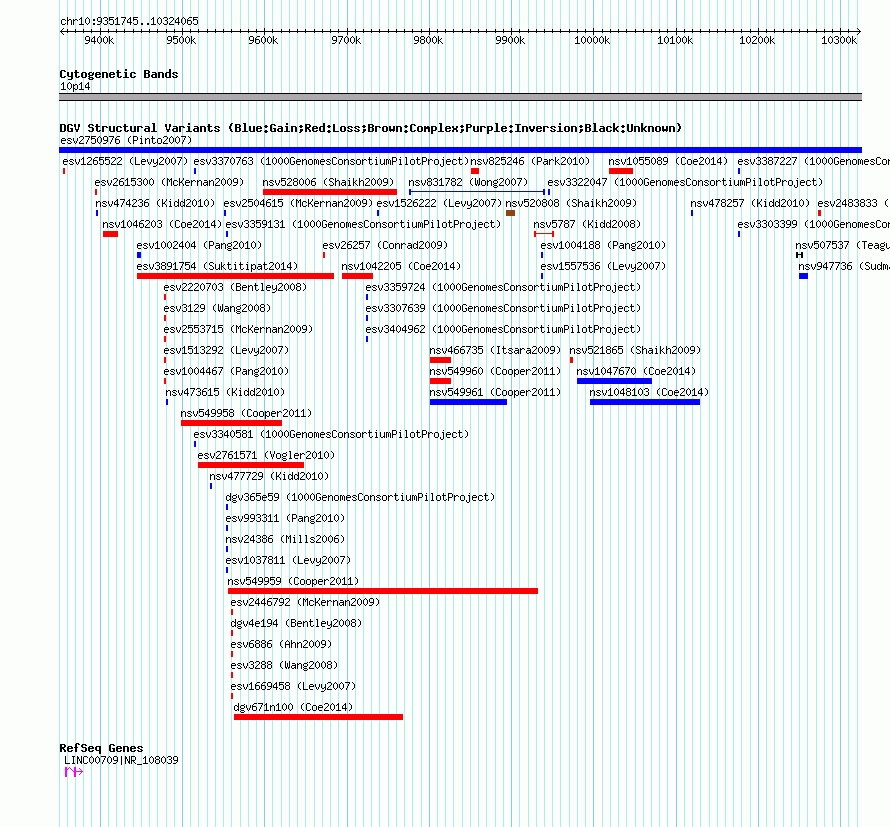This screenshot has width=890, height=827.
Task: Click the nsv825246 red loss block
Action: 475,171
